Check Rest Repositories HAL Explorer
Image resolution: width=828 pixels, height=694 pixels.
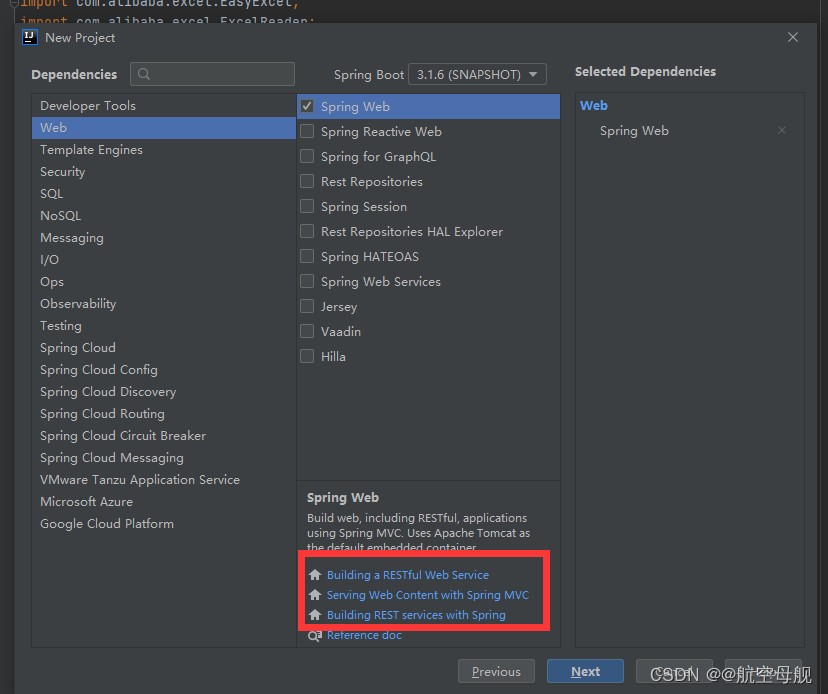click(307, 231)
